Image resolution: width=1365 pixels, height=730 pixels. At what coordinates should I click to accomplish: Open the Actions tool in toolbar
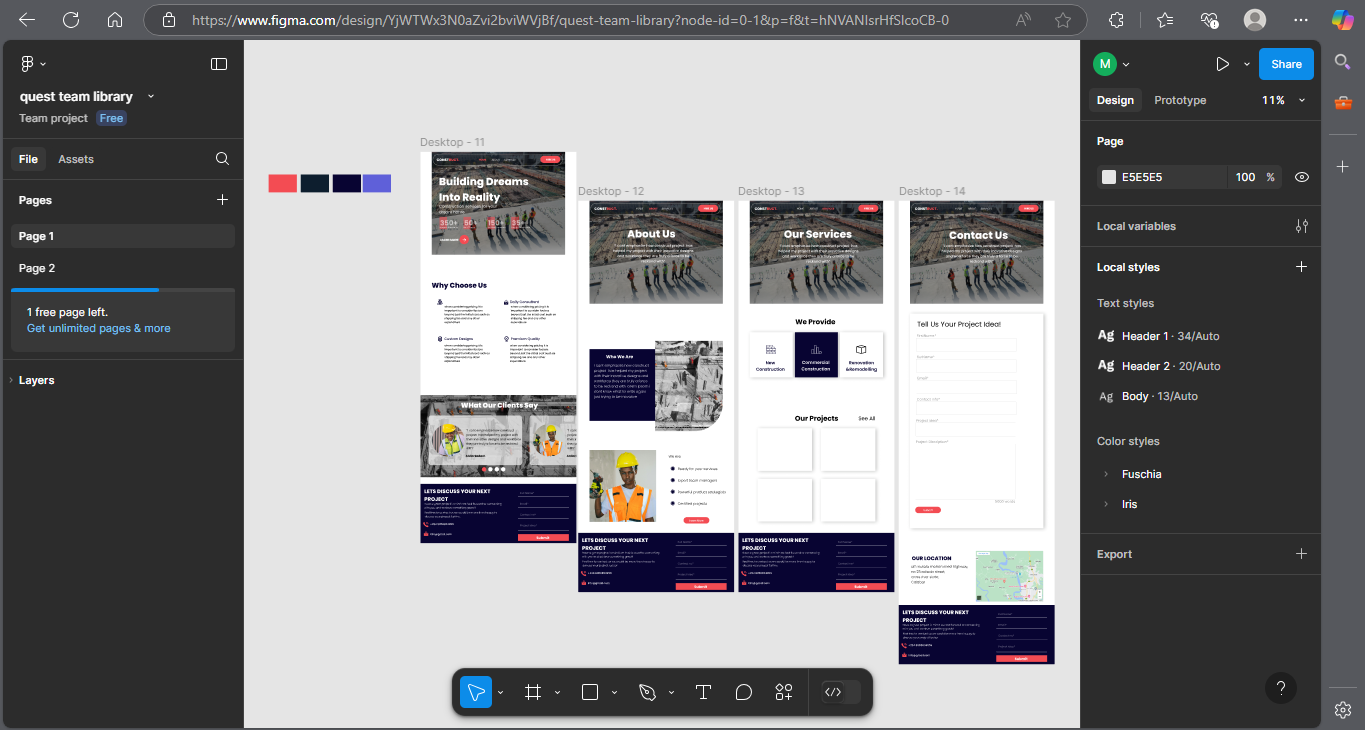(x=784, y=692)
